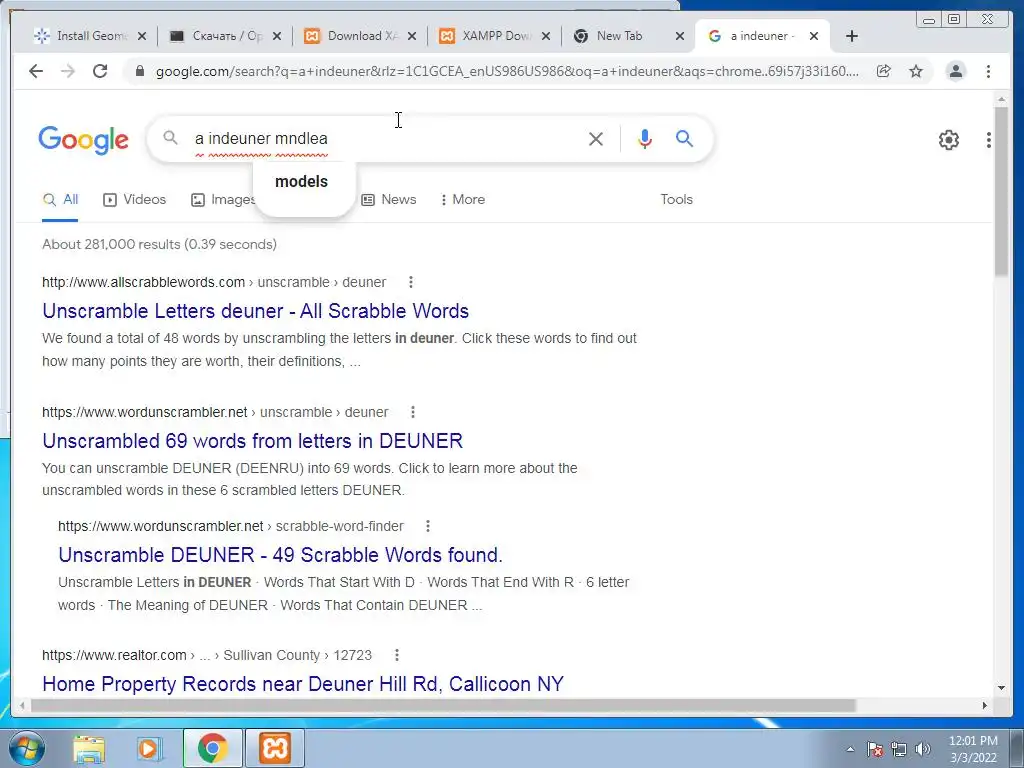The width and height of the screenshot is (1024, 768).
Task: Click the results count text
Action: (159, 244)
